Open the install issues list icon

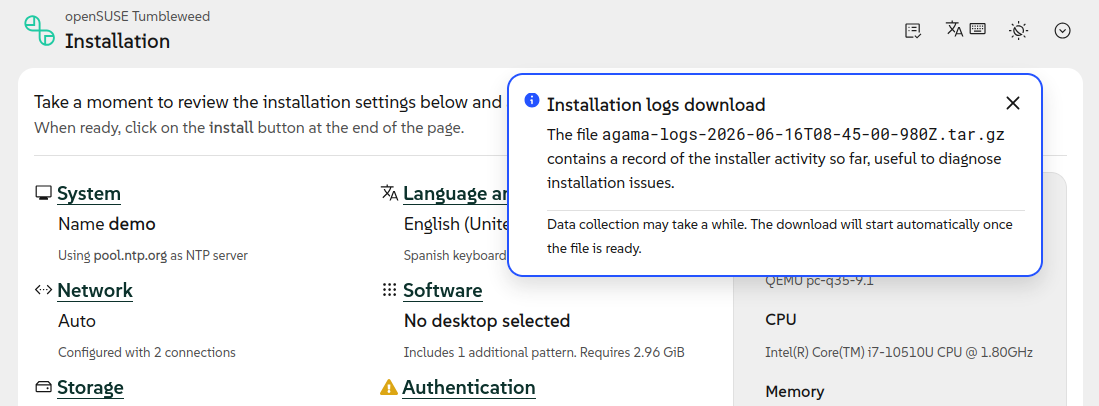(913, 30)
